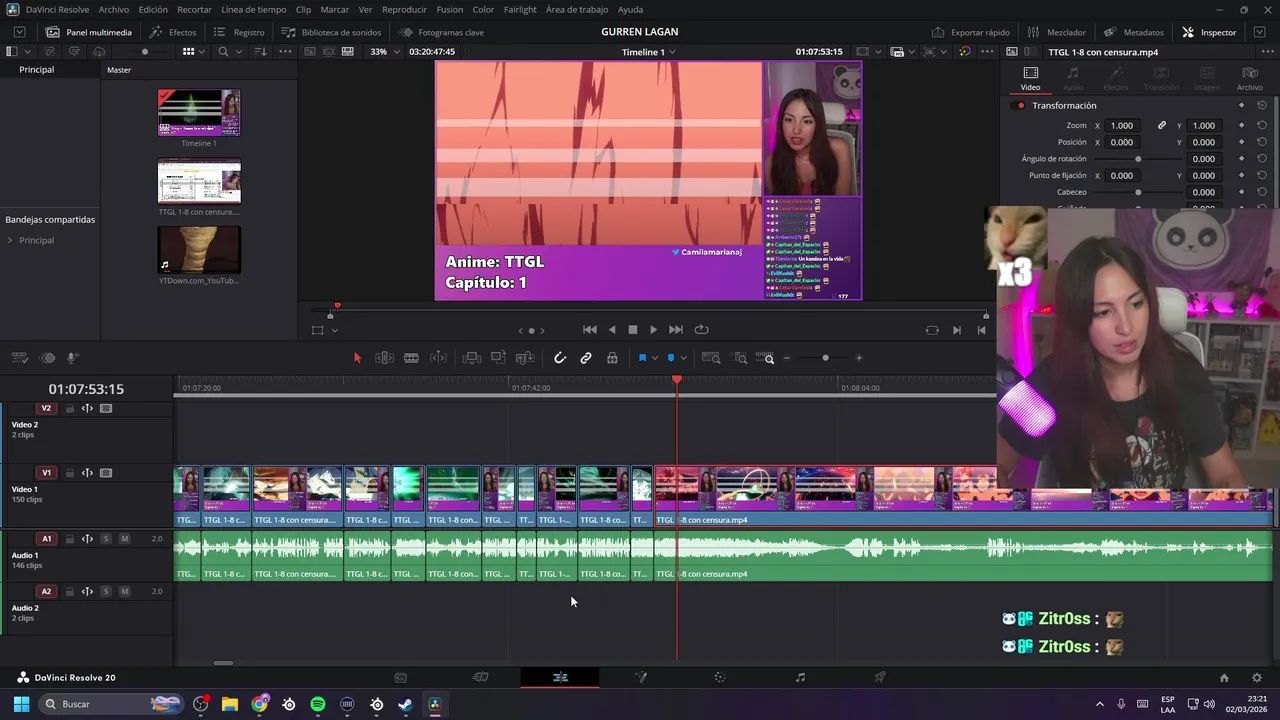Open the Dynamic trim mode tool
The width and height of the screenshot is (1280, 720).
pyautogui.click(x=438, y=358)
